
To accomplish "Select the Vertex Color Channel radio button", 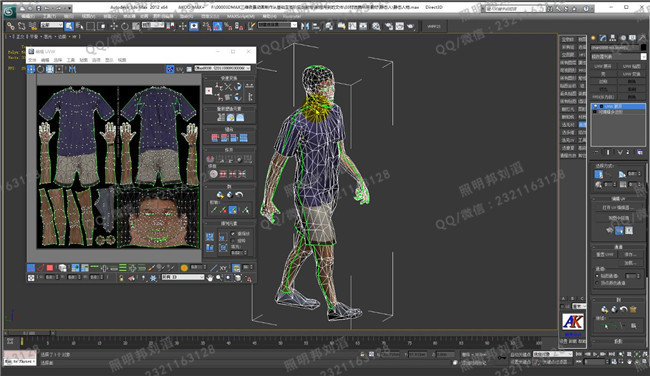I will [597, 283].
